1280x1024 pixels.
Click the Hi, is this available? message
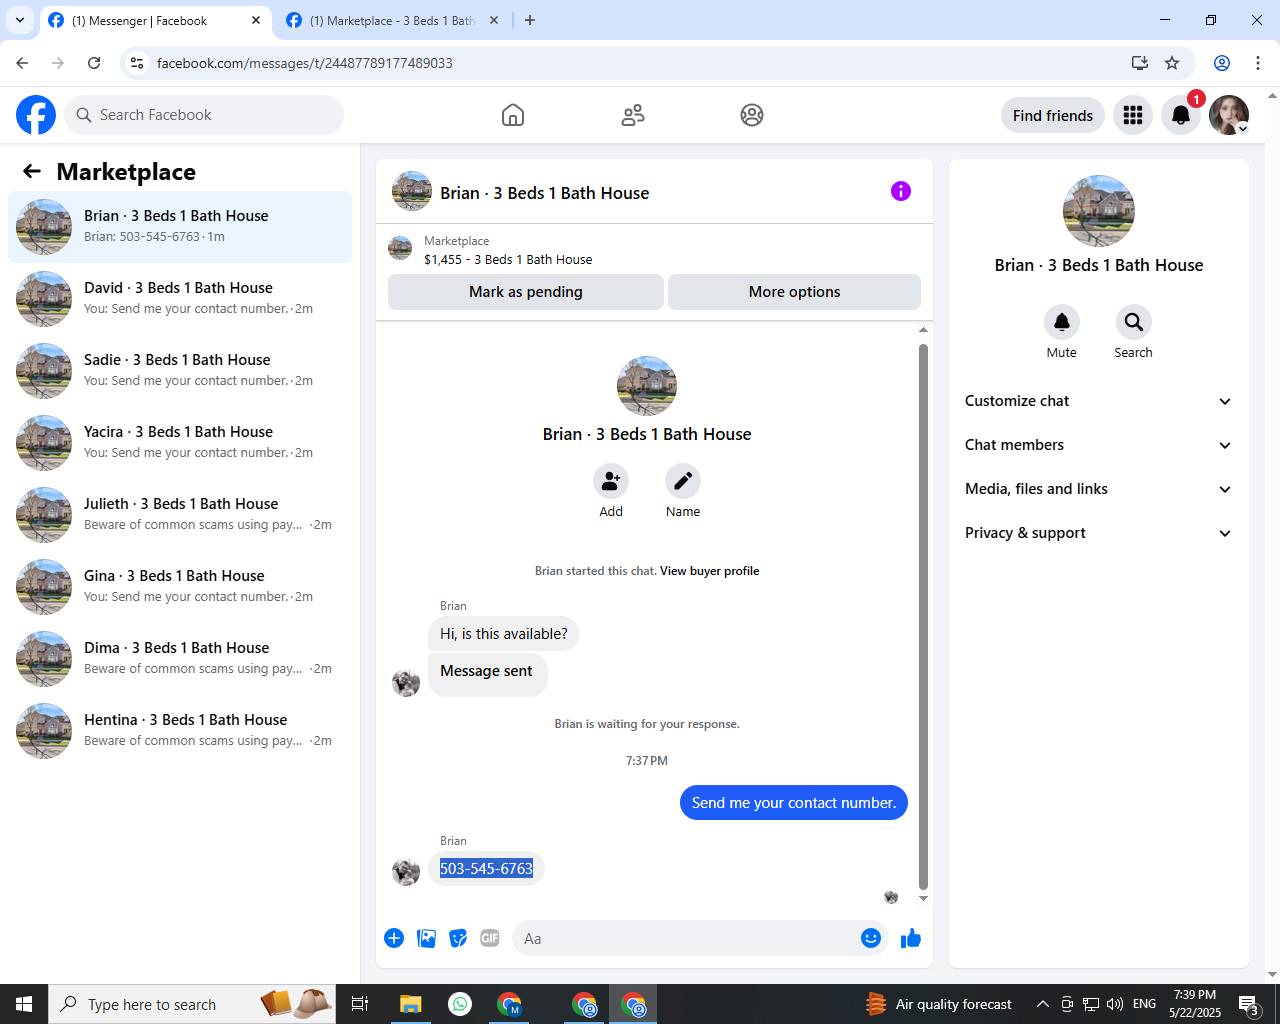tap(504, 634)
